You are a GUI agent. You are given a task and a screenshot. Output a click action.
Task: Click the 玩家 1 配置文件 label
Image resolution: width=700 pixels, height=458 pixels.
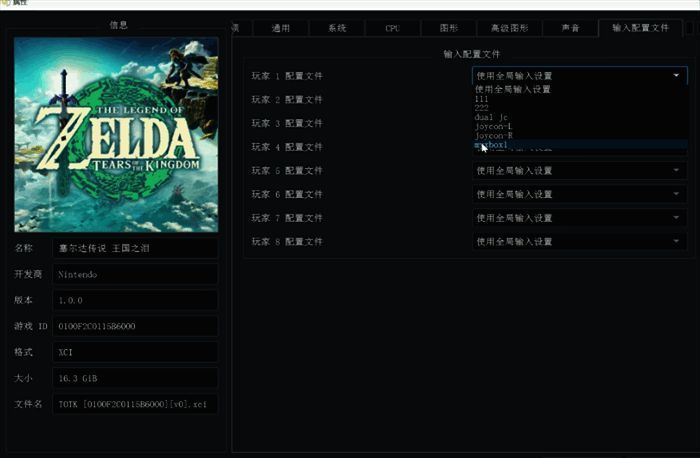pyautogui.click(x=287, y=76)
